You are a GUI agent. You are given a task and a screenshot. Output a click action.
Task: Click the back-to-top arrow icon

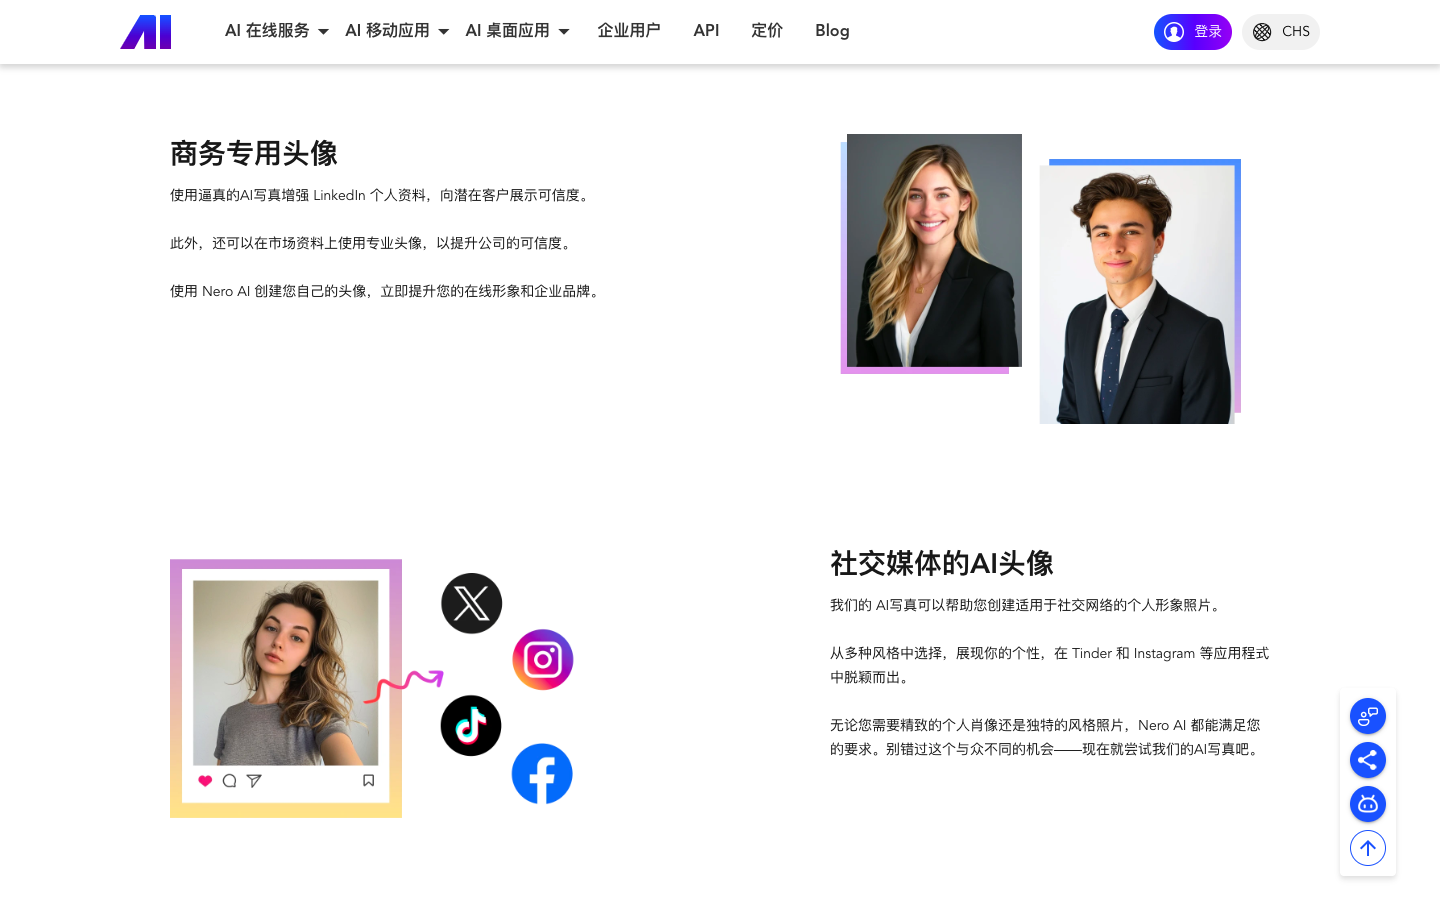(1368, 848)
